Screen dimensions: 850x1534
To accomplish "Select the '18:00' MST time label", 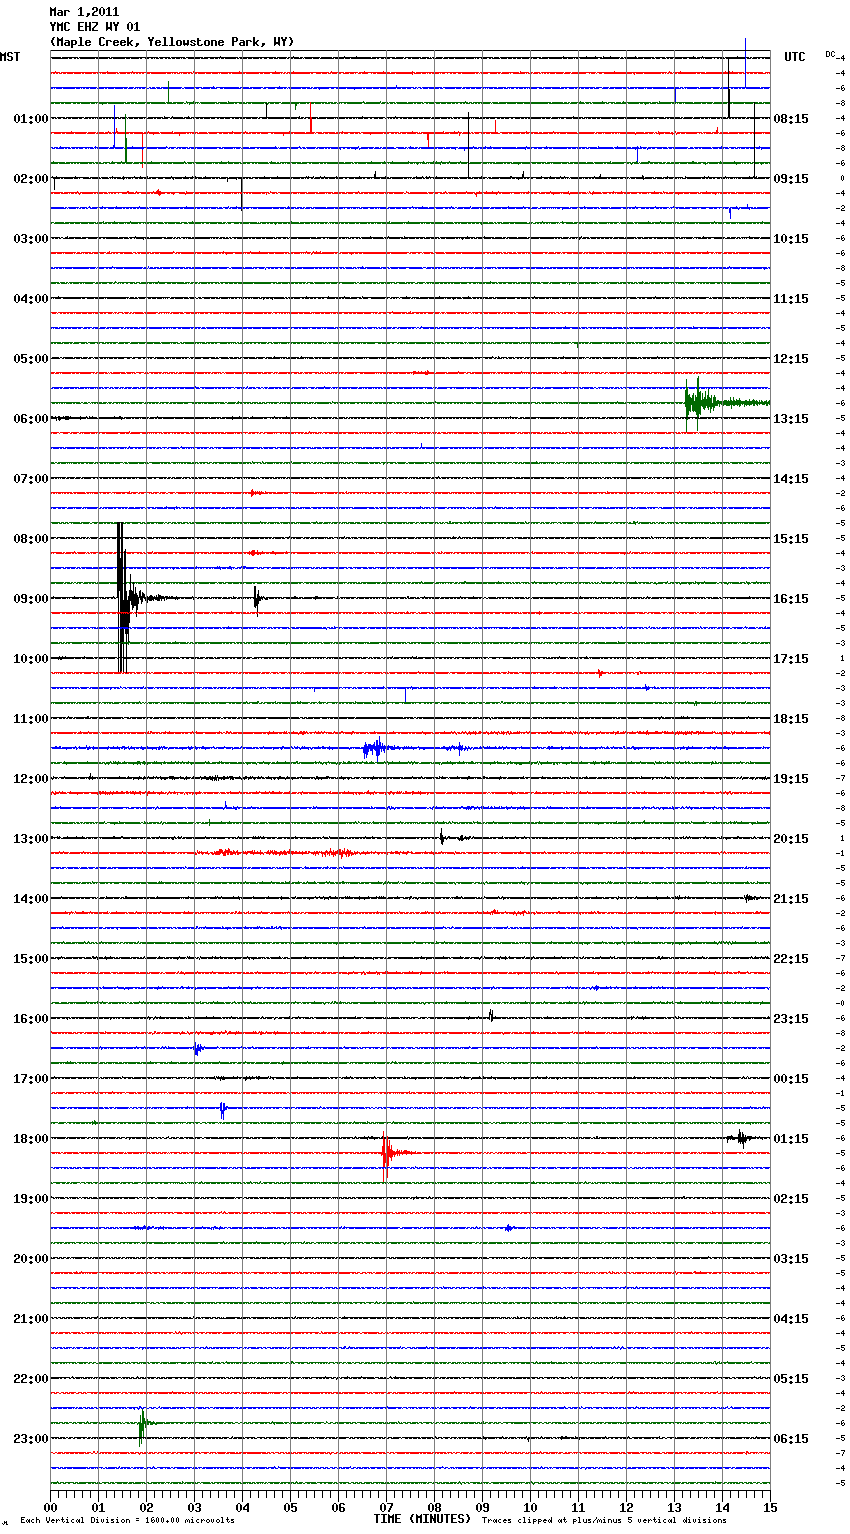I will [31, 1138].
